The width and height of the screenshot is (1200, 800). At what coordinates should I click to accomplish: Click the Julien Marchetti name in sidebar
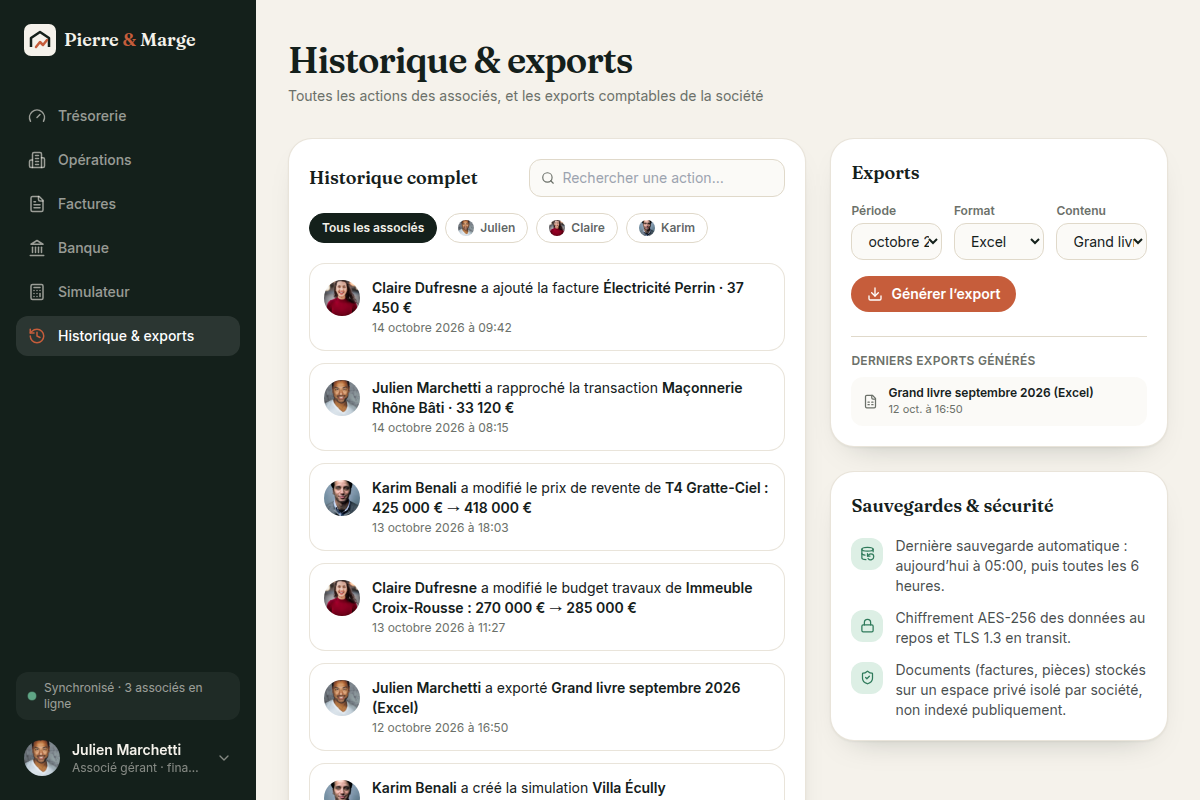click(126, 750)
